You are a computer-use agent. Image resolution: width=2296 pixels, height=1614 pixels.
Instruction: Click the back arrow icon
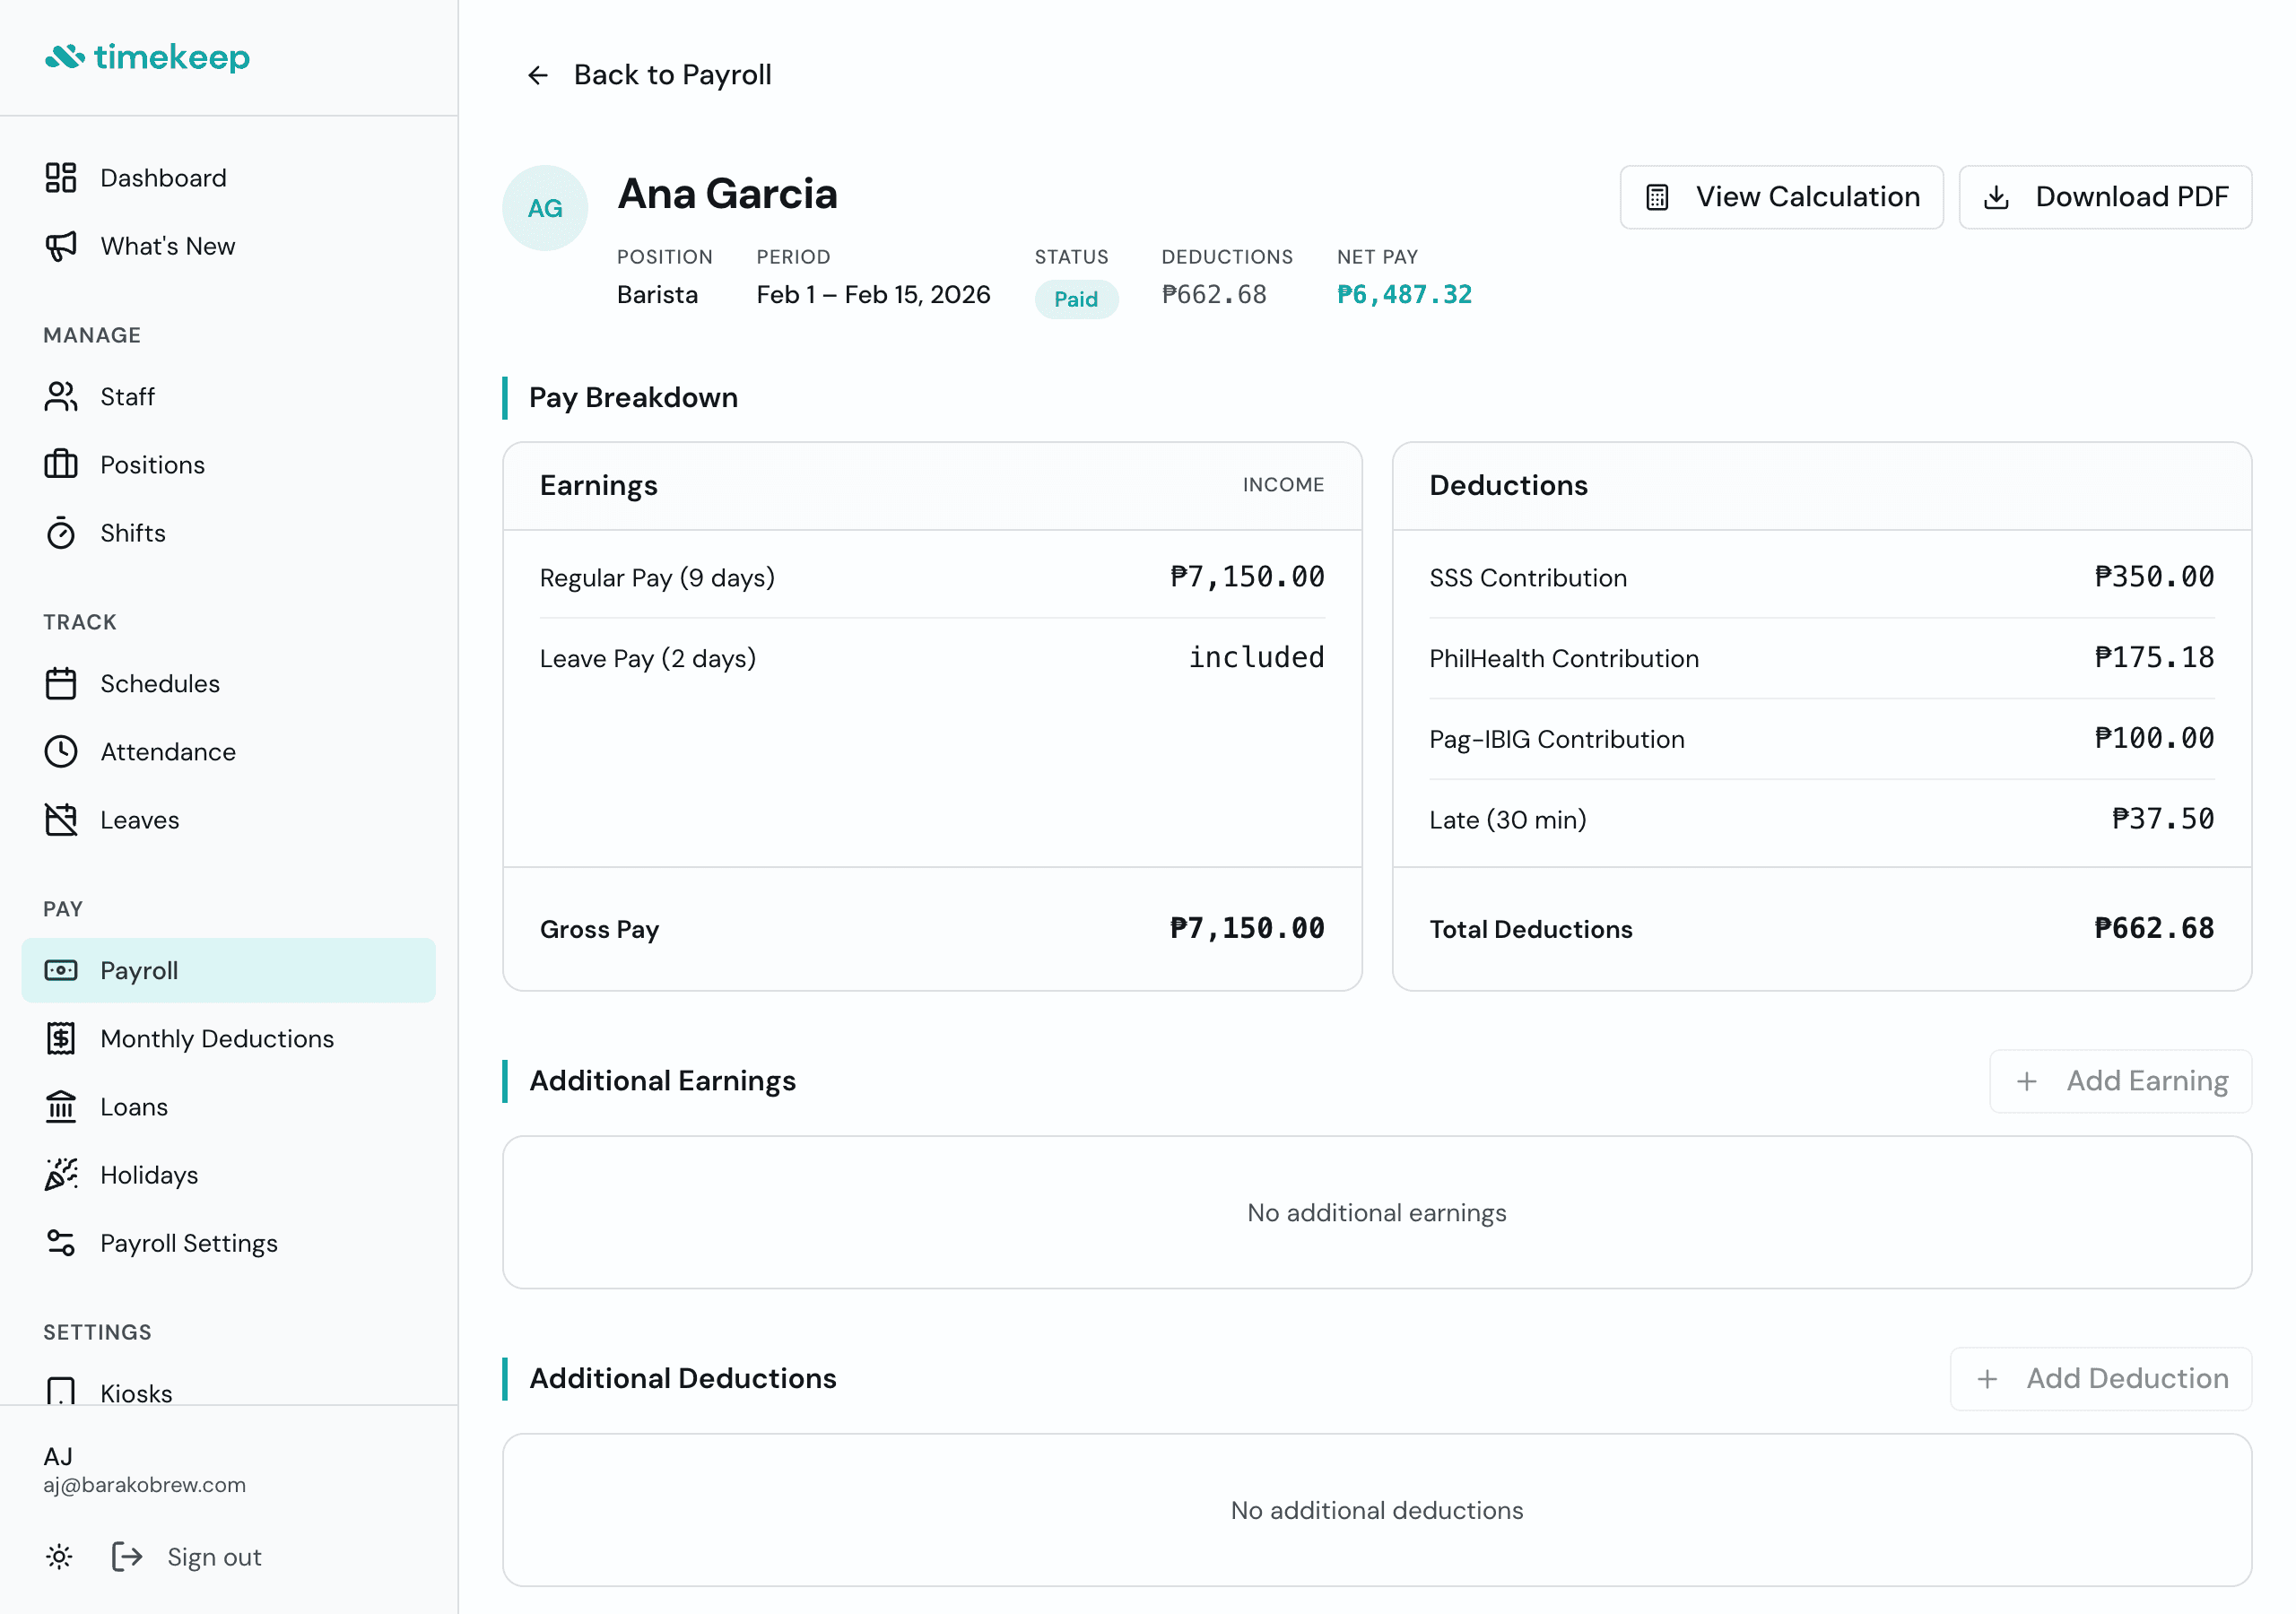tap(538, 75)
